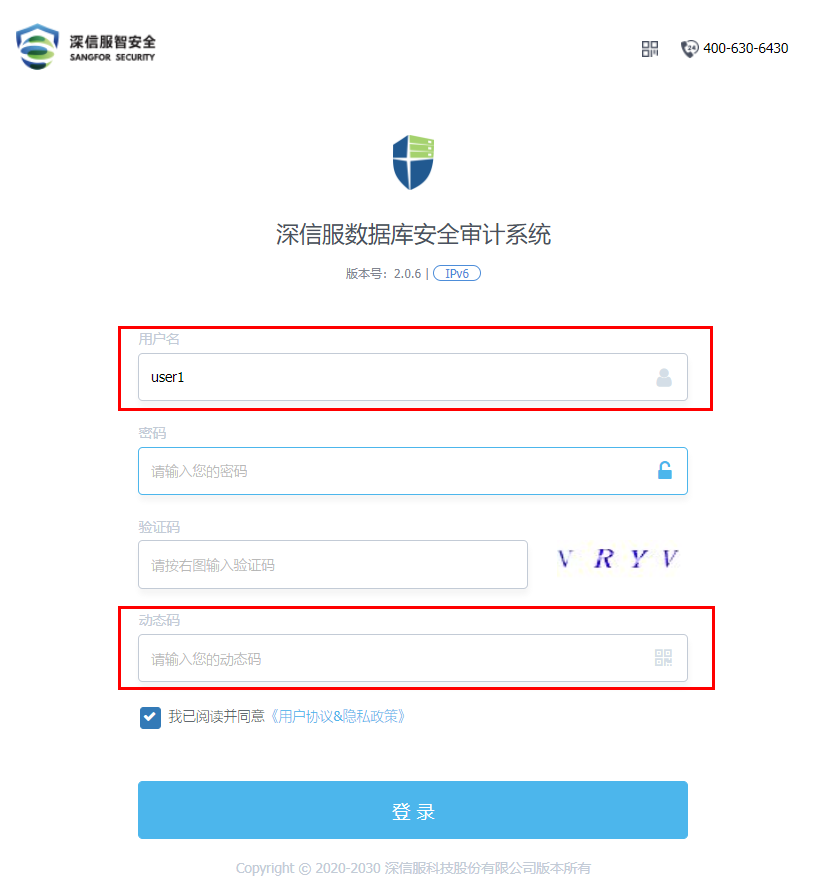Viewport: 821px width, 889px height.
Task: Click the password input field
Action: pyautogui.click(x=413, y=471)
